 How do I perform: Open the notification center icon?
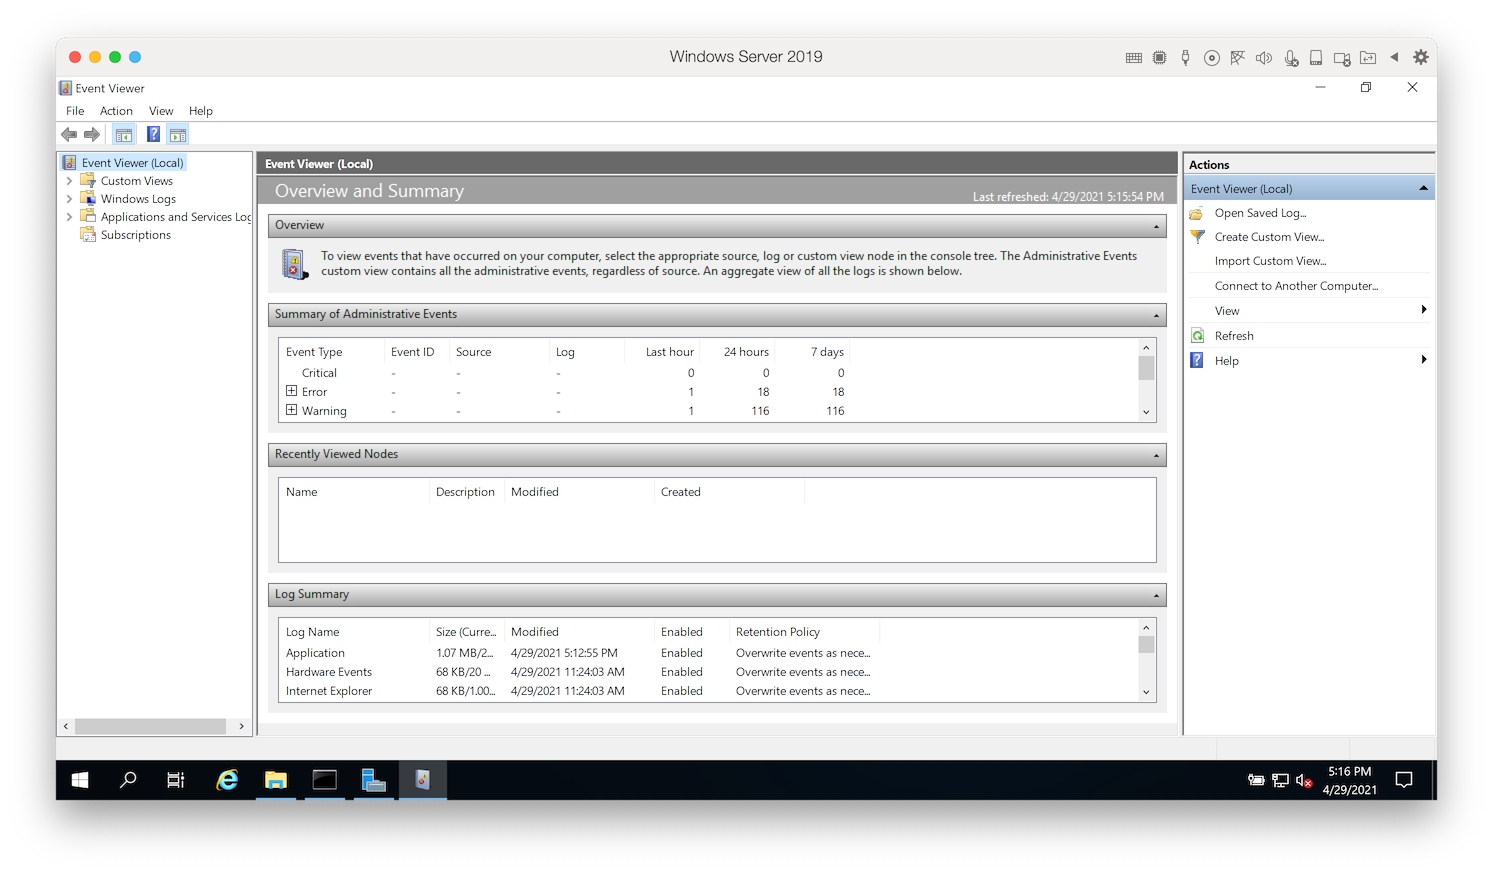point(1404,780)
